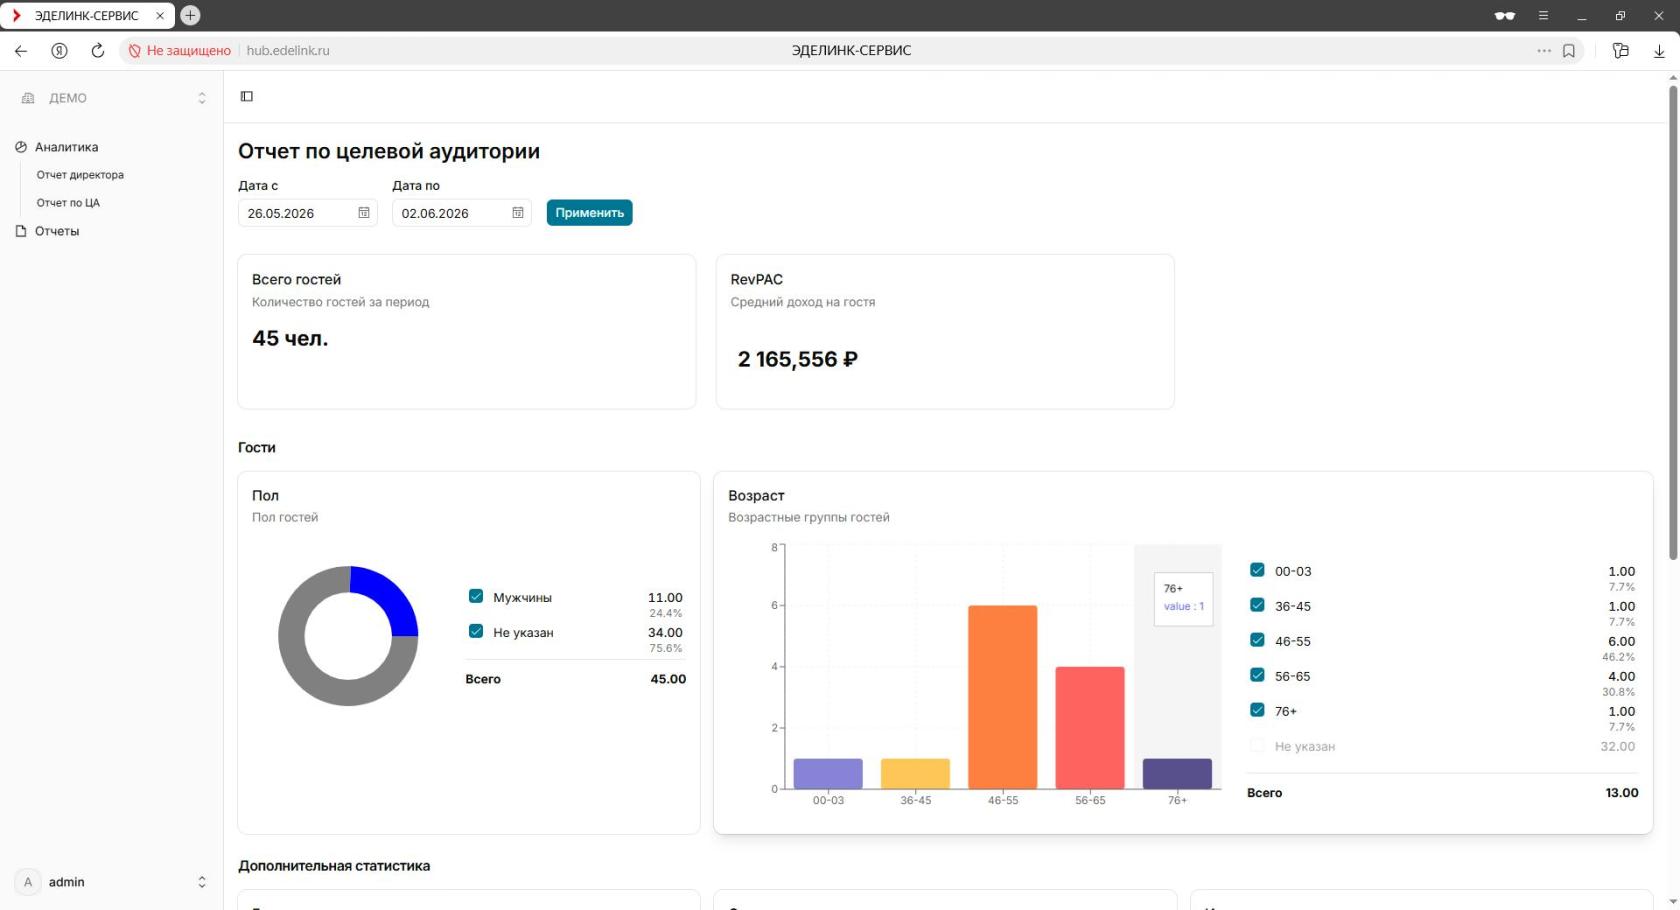Image resolution: width=1680 pixels, height=910 pixels.
Task: Open calendar icon in Дата с field
Action: click(x=364, y=213)
